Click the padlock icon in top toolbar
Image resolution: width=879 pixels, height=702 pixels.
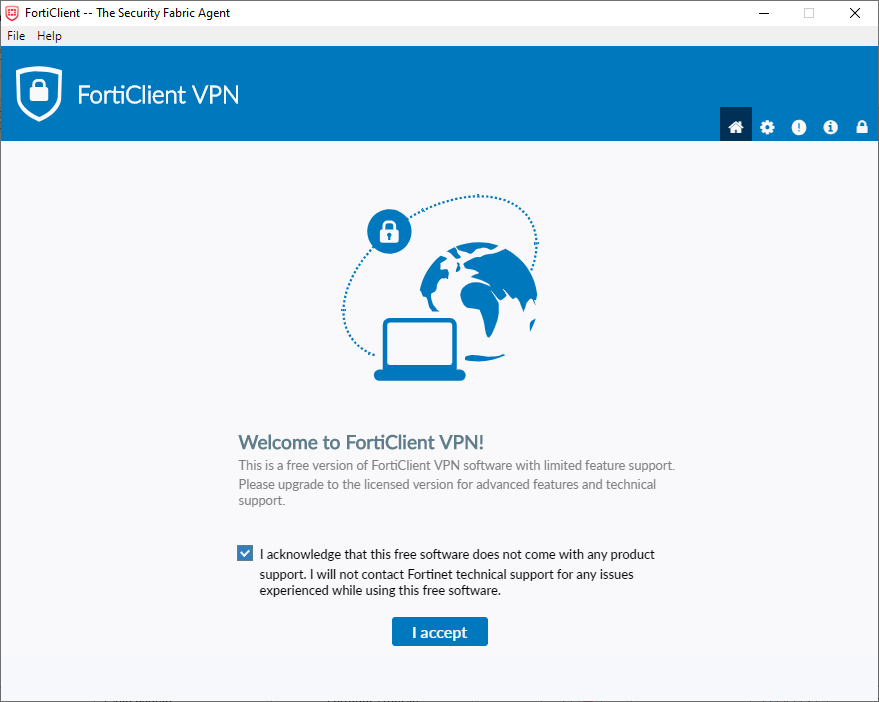tap(862, 127)
